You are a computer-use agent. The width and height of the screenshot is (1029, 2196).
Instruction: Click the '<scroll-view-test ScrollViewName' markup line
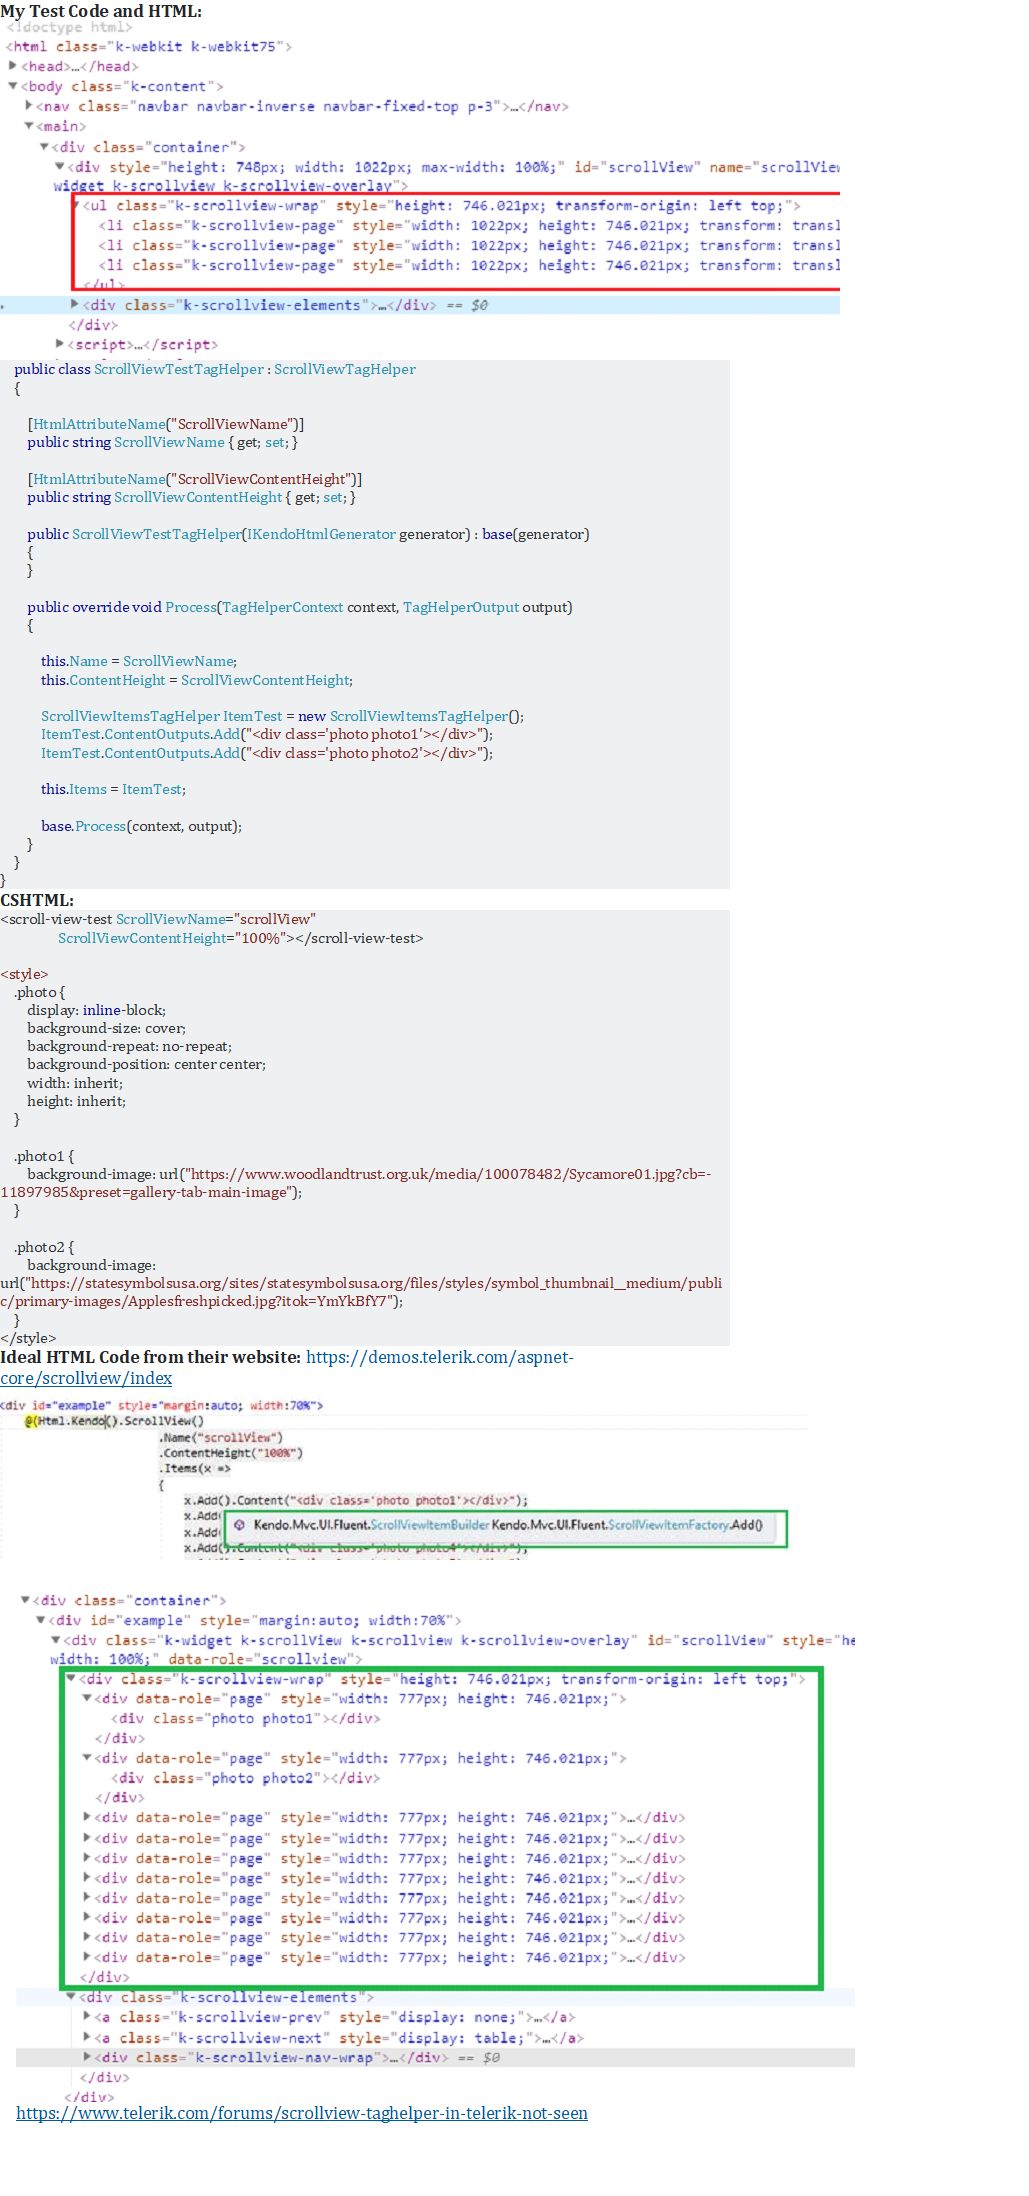pos(158,919)
